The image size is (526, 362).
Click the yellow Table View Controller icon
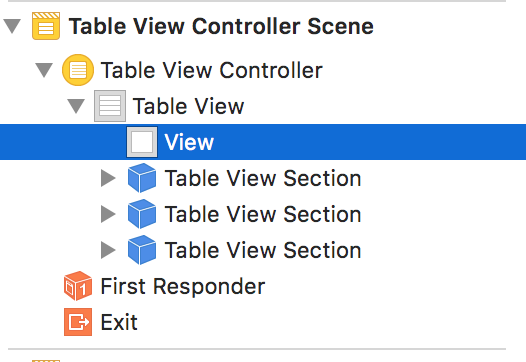tap(78, 70)
